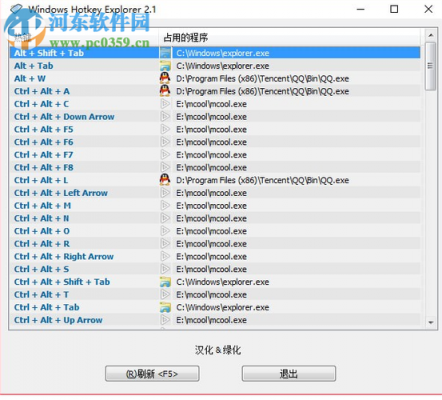Click the QQ penguin icon in the Ctrl + Alt + L row
The height and width of the screenshot is (400, 442).
(x=165, y=180)
